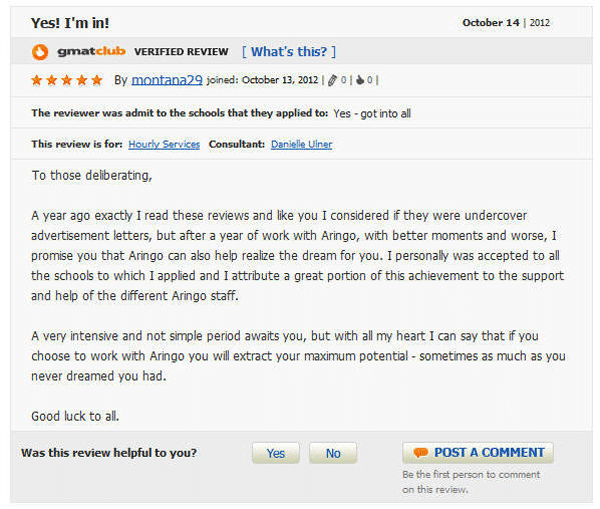Click the "Be the first person to comment" text
Screen dimensions: 600x509
click(471, 475)
